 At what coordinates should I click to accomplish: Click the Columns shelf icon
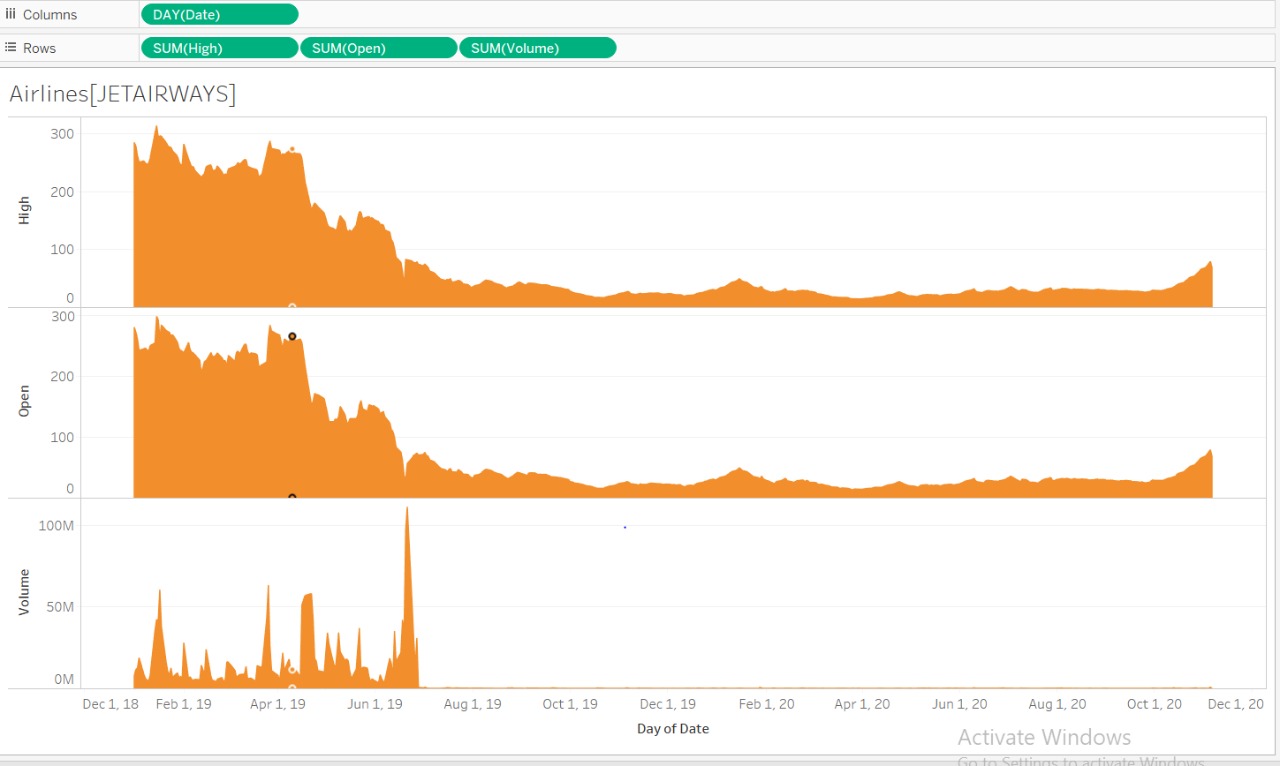tap(11, 14)
